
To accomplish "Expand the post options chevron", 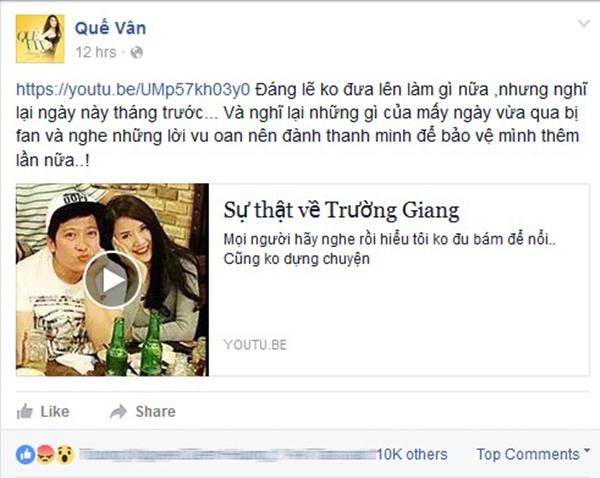I will coord(584,24).
